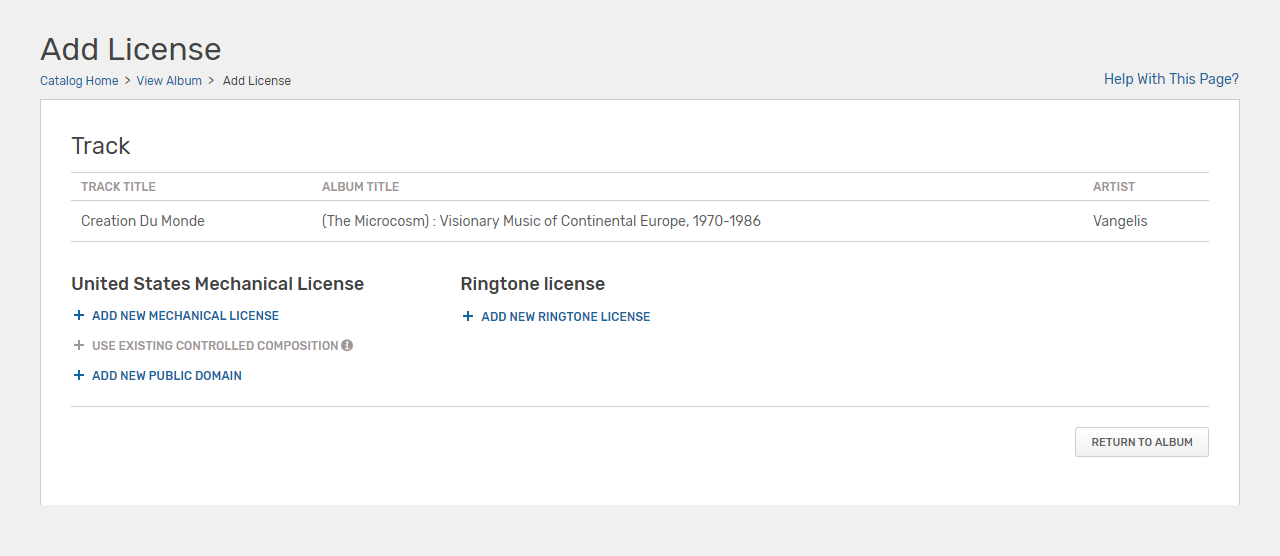The height and width of the screenshot is (556, 1280).
Task: Click the plus icon beside Add New Ringtone License
Action: (x=468, y=317)
